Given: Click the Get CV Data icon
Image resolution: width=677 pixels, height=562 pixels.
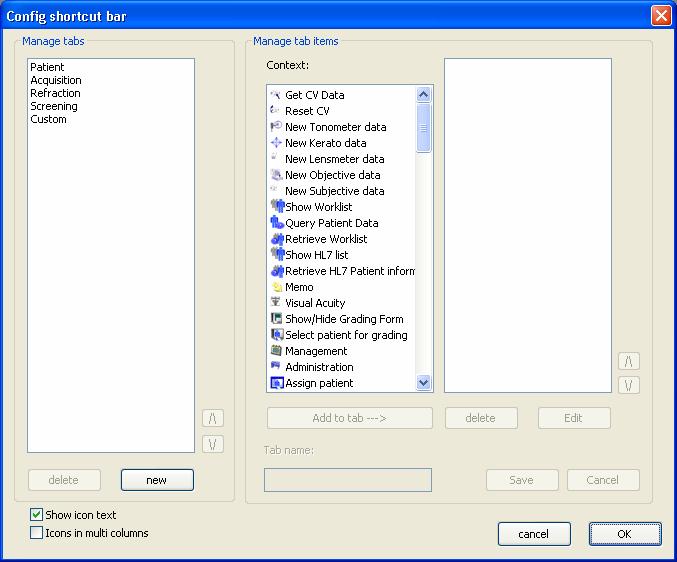Looking at the screenshot, I should pos(276,95).
